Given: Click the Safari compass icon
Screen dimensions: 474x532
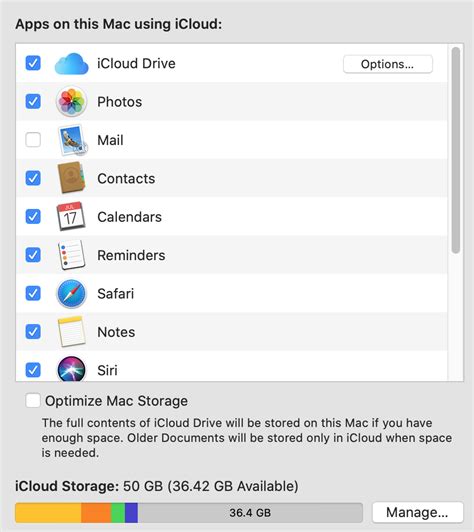Looking at the screenshot, I should click(x=71, y=293).
